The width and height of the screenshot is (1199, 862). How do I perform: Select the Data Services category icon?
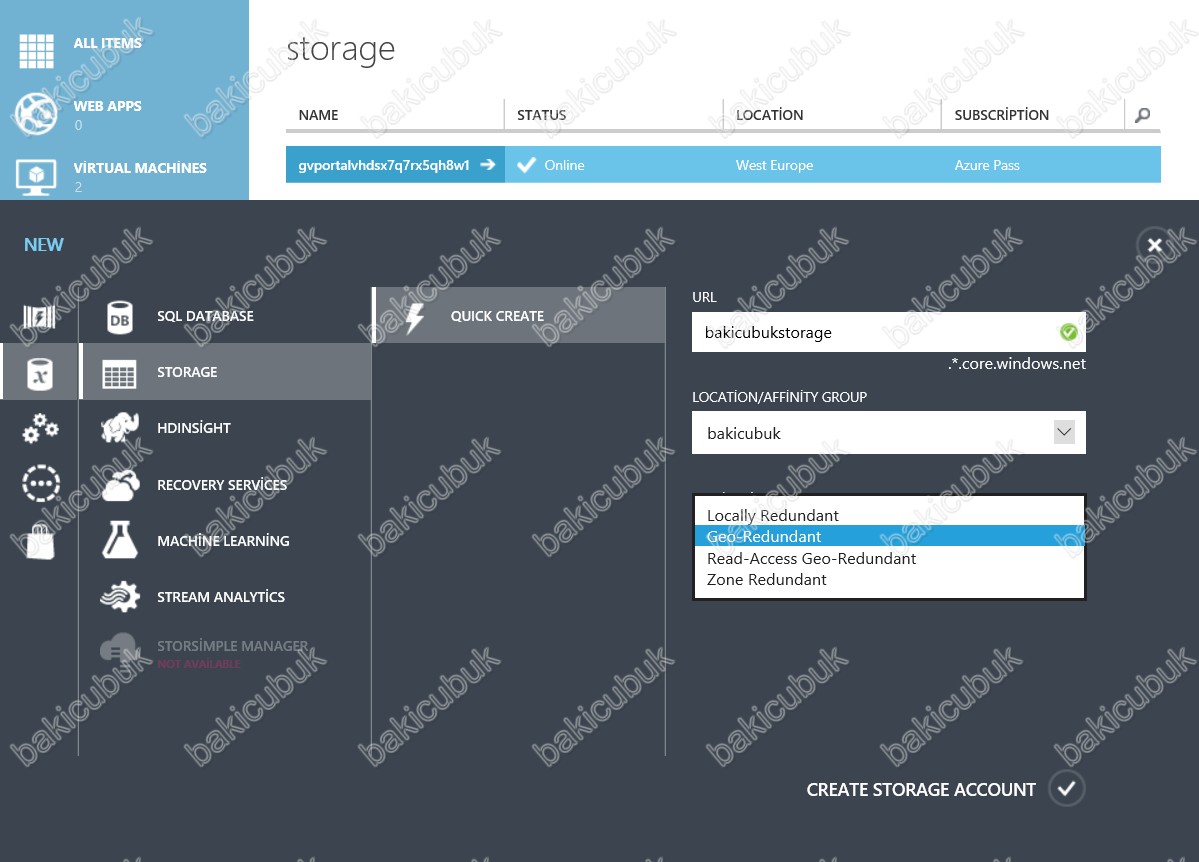(40, 374)
